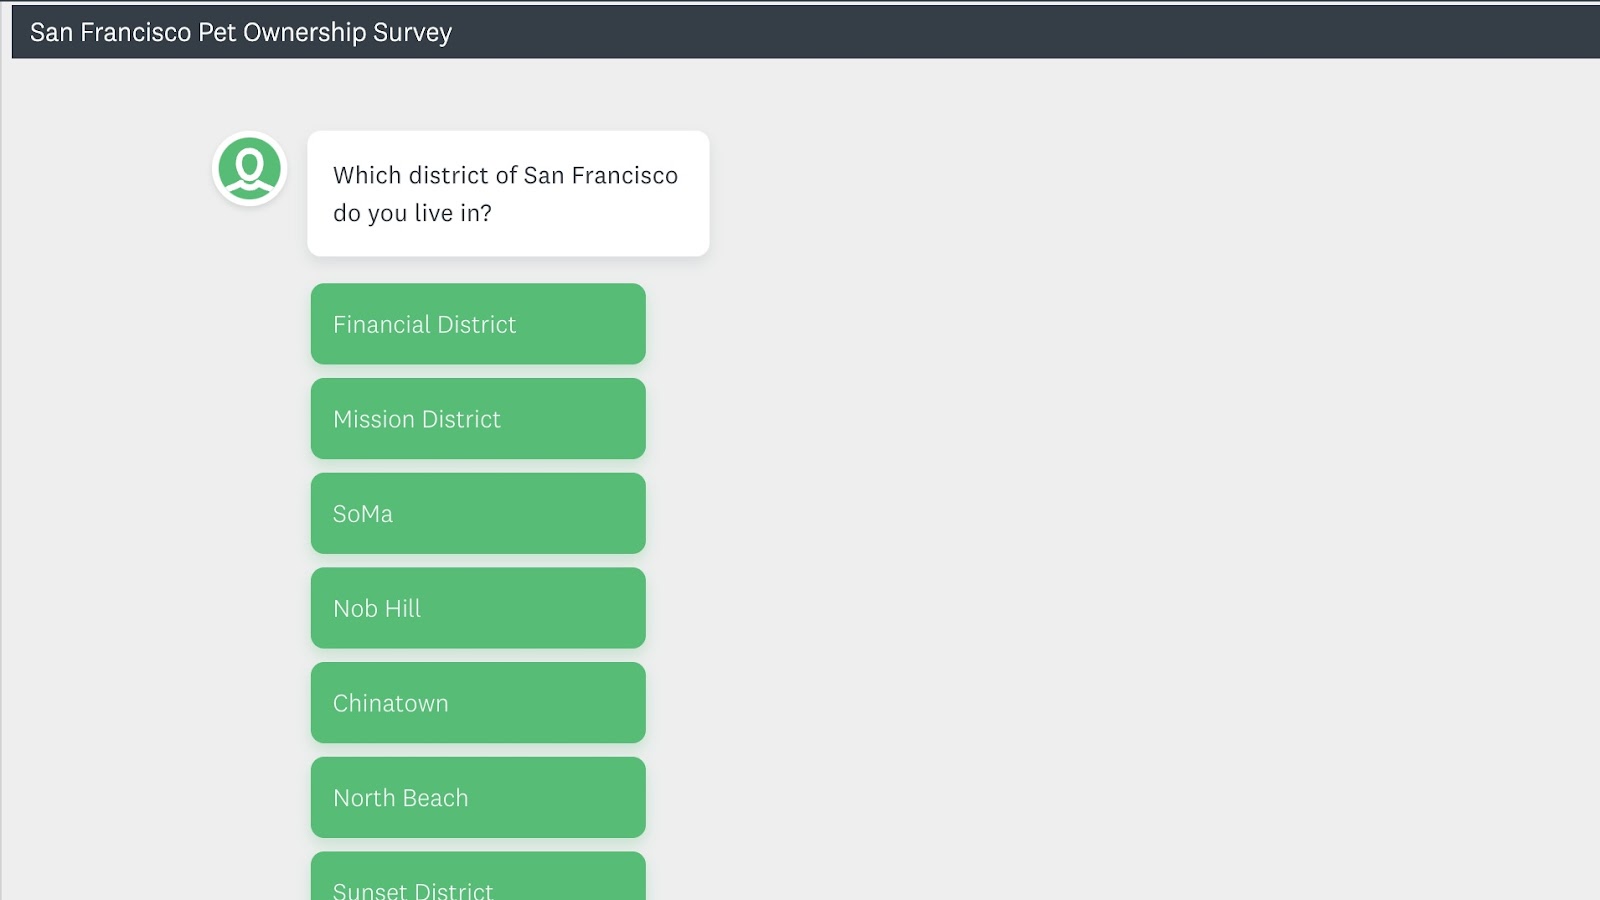The height and width of the screenshot is (900, 1600).
Task: Select Nob Hill from the choices
Action: pyautogui.click(x=478, y=608)
